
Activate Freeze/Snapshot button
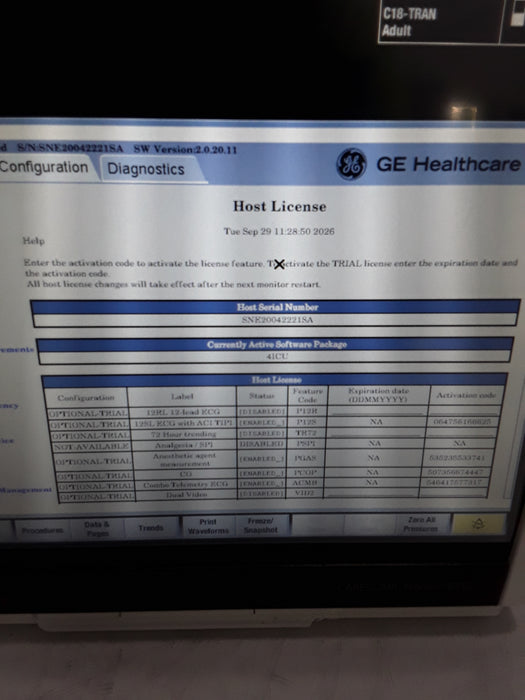tap(261, 525)
